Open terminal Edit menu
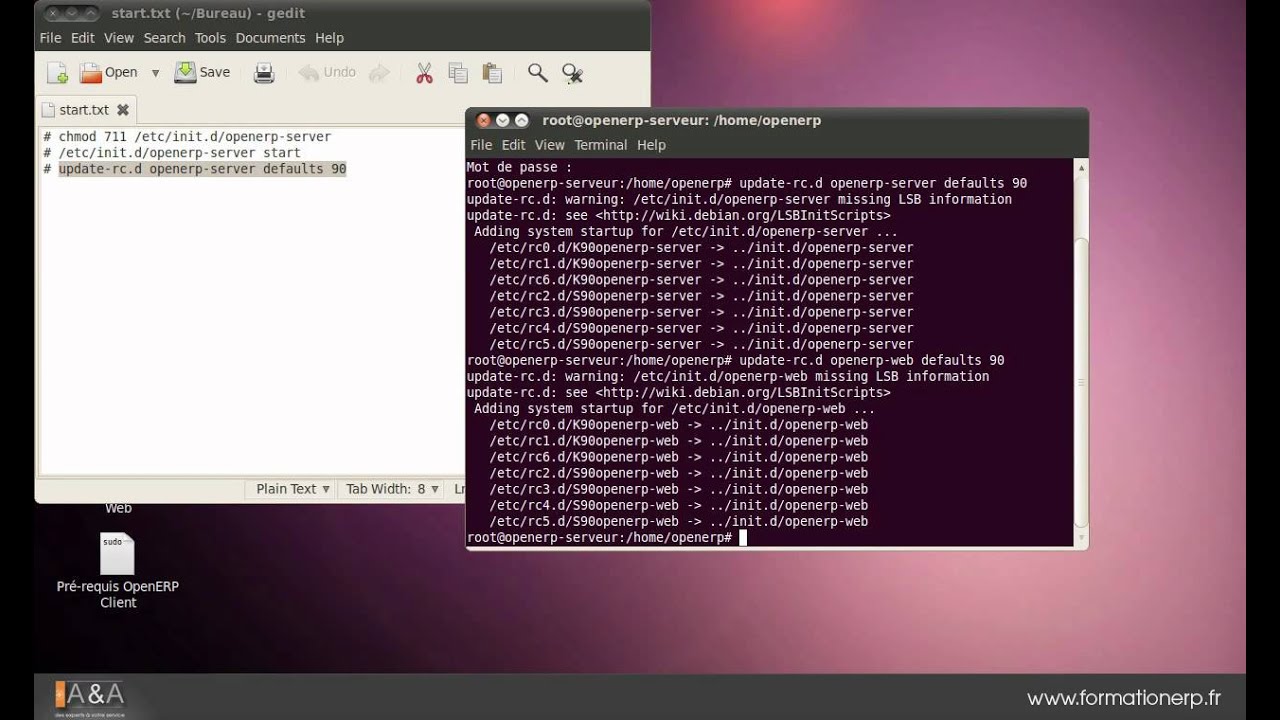The image size is (1280, 720). coord(513,145)
